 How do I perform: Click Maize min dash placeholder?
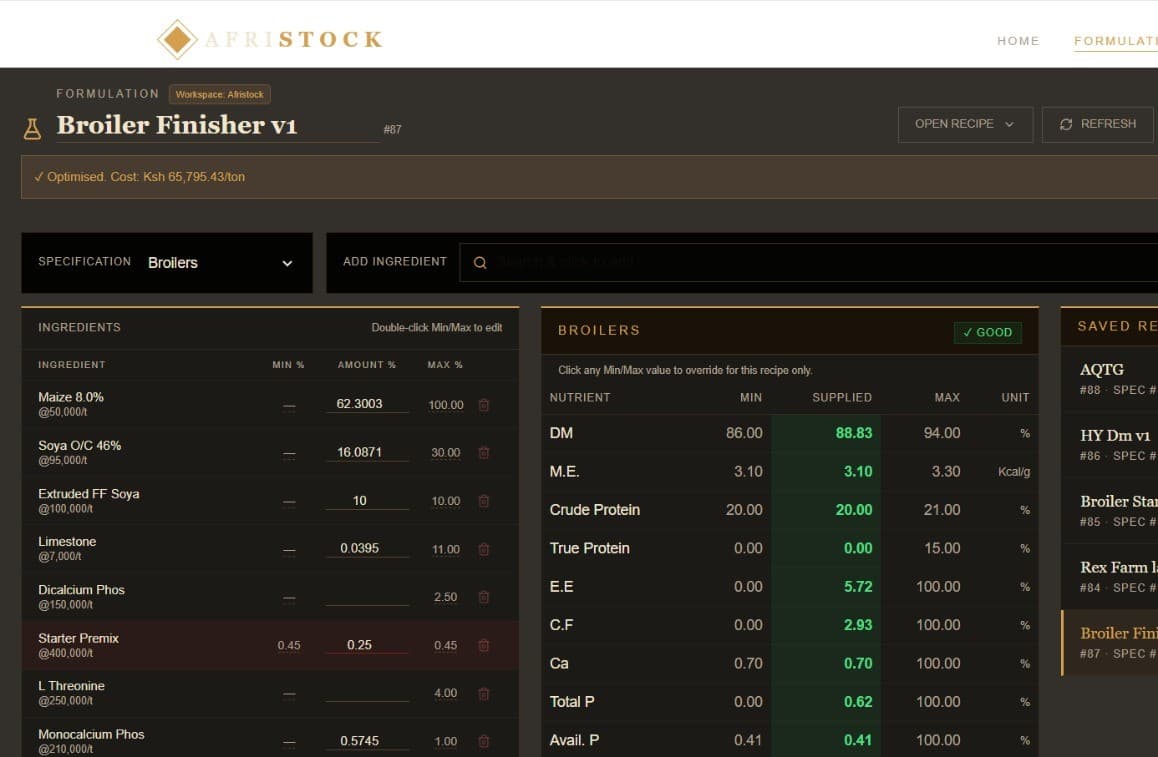click(289, 405)
